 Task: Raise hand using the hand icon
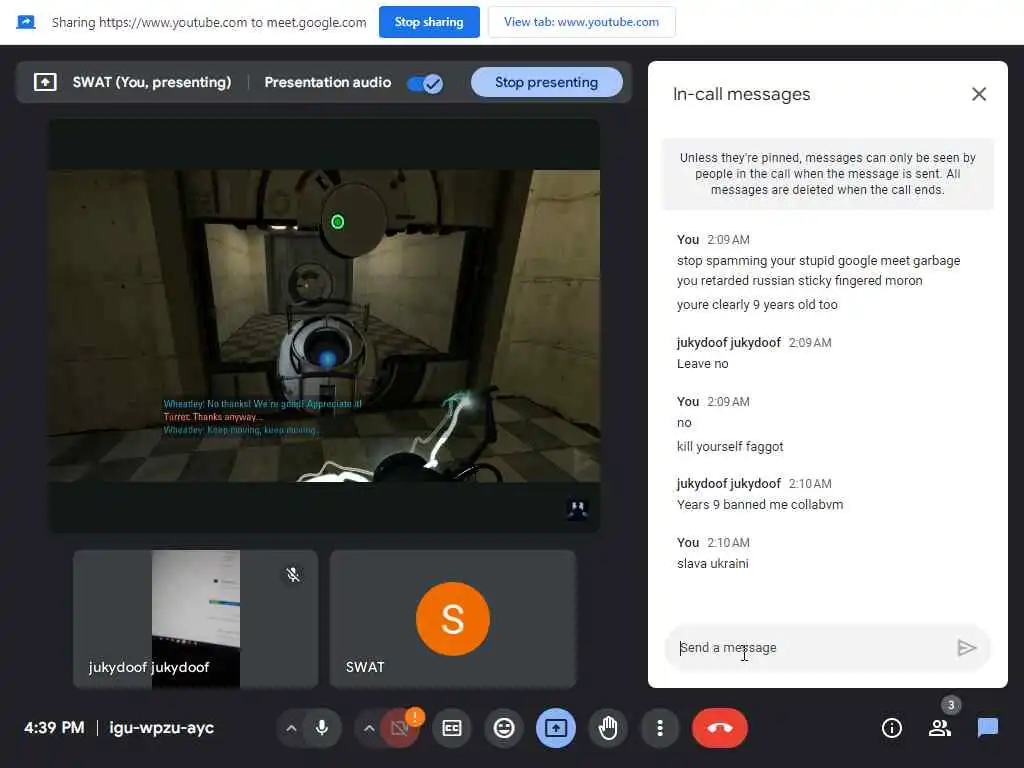point(608,728)
